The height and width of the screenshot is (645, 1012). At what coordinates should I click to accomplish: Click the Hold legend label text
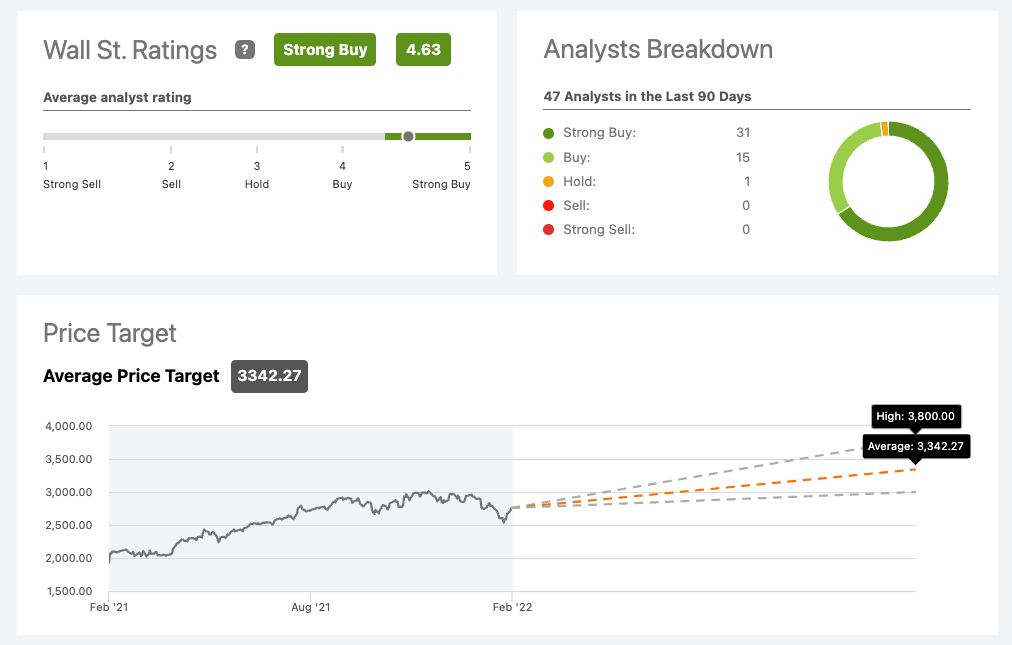(x=579, y=182)
